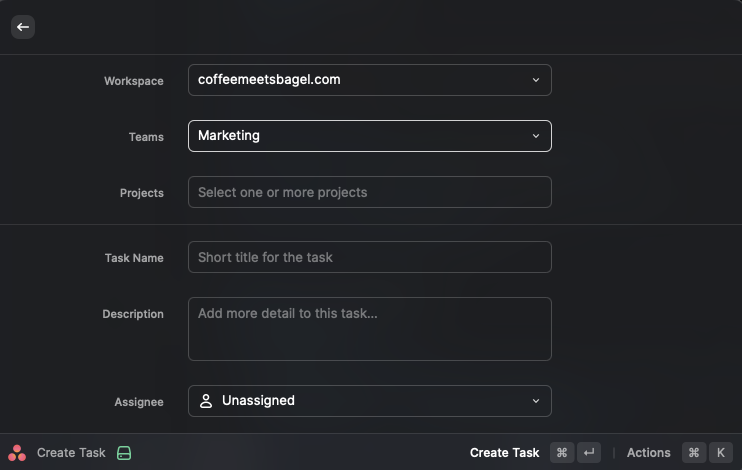Click the command key icon next to Create Task

click(x=562, y=453)
